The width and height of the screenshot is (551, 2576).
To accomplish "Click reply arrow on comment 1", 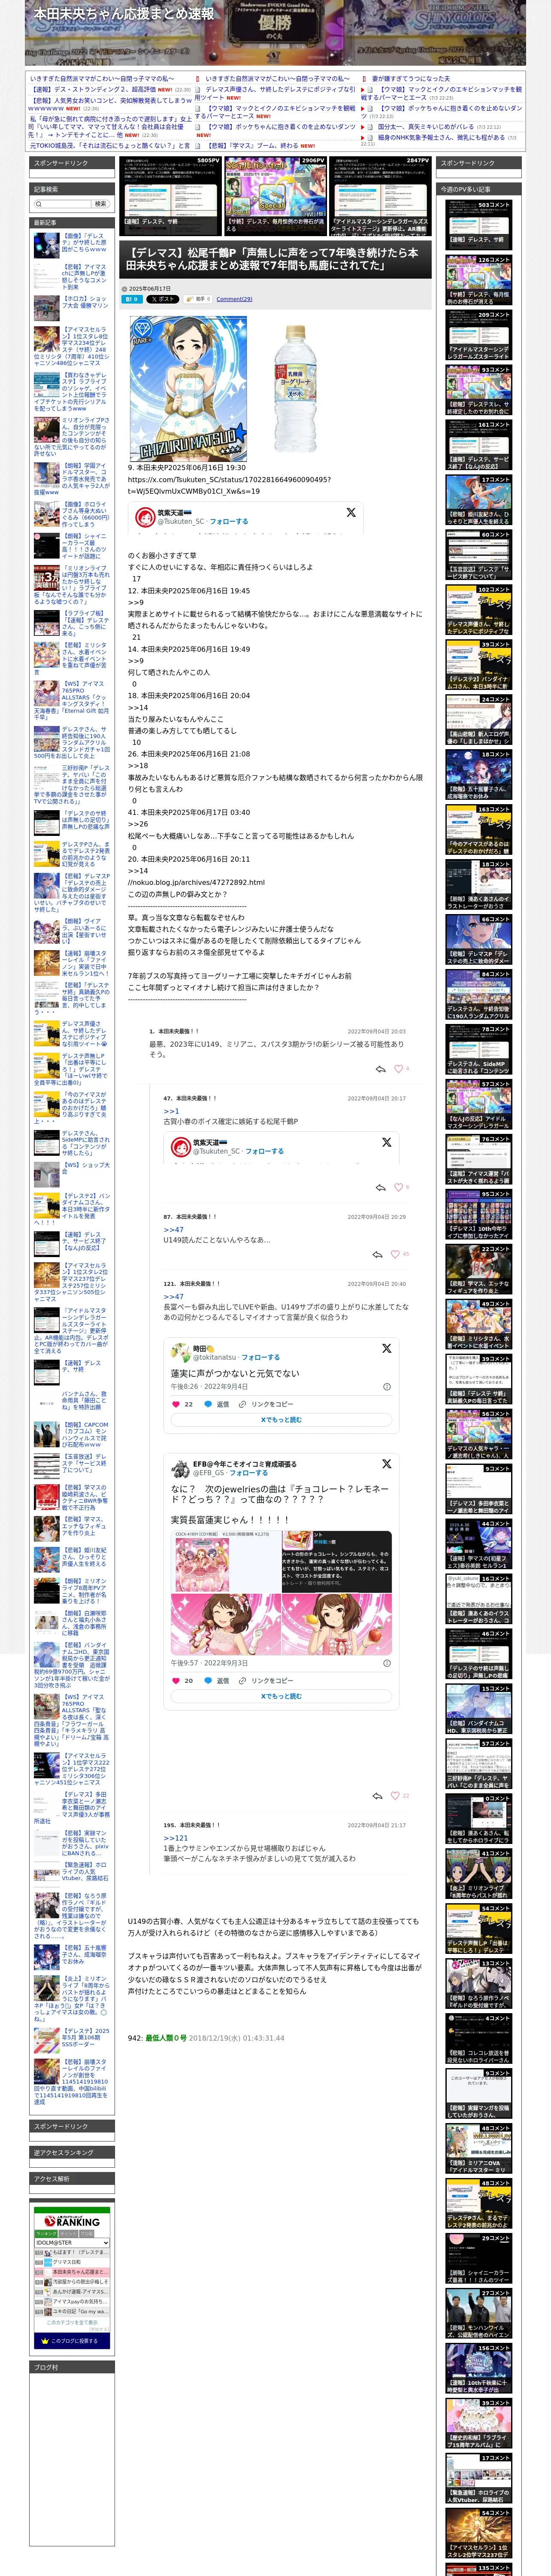I will tap(380, 1069).
